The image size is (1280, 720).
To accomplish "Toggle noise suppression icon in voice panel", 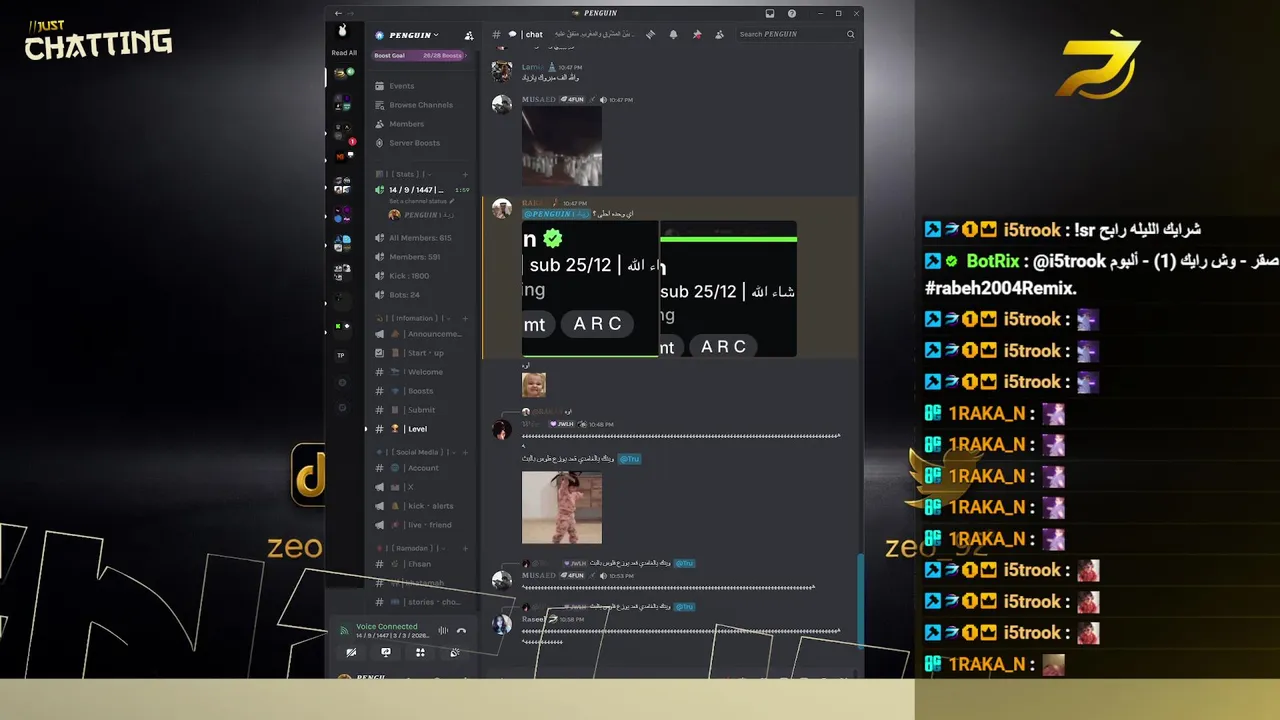I will click(x=443, y=631).
